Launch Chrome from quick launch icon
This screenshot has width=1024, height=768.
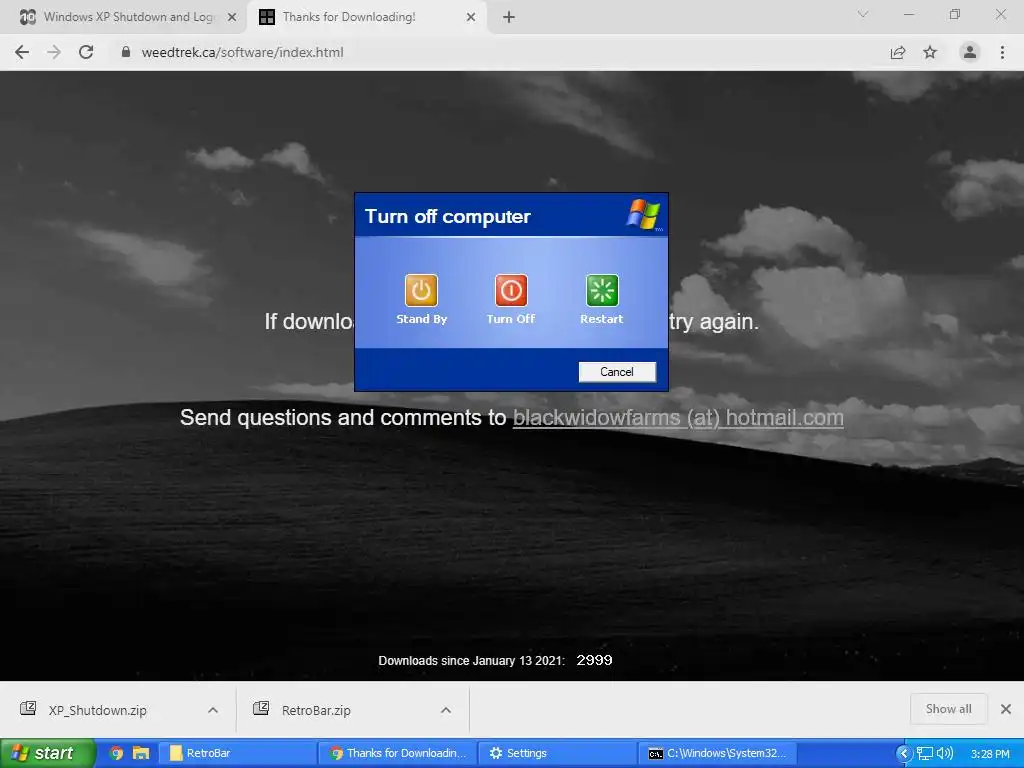tap(116, 753)
